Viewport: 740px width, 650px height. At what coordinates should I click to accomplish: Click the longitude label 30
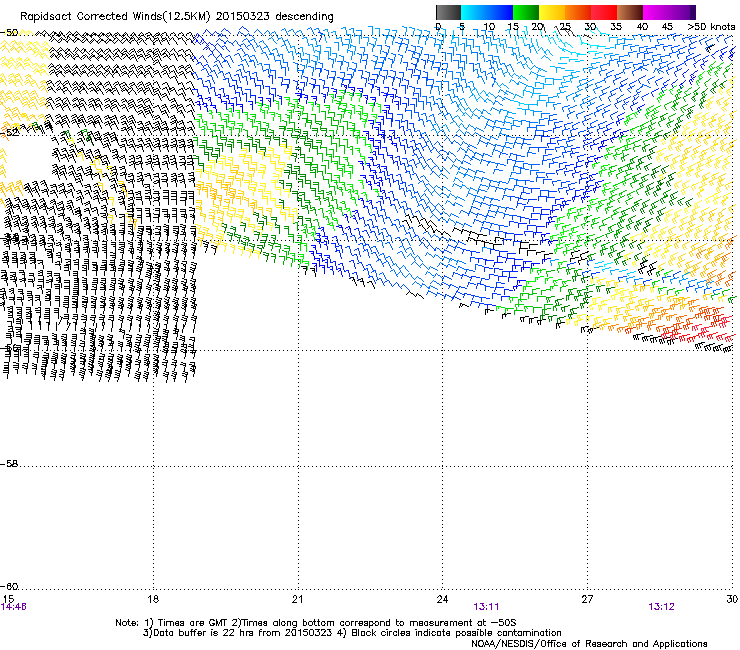tap(732, 599)
